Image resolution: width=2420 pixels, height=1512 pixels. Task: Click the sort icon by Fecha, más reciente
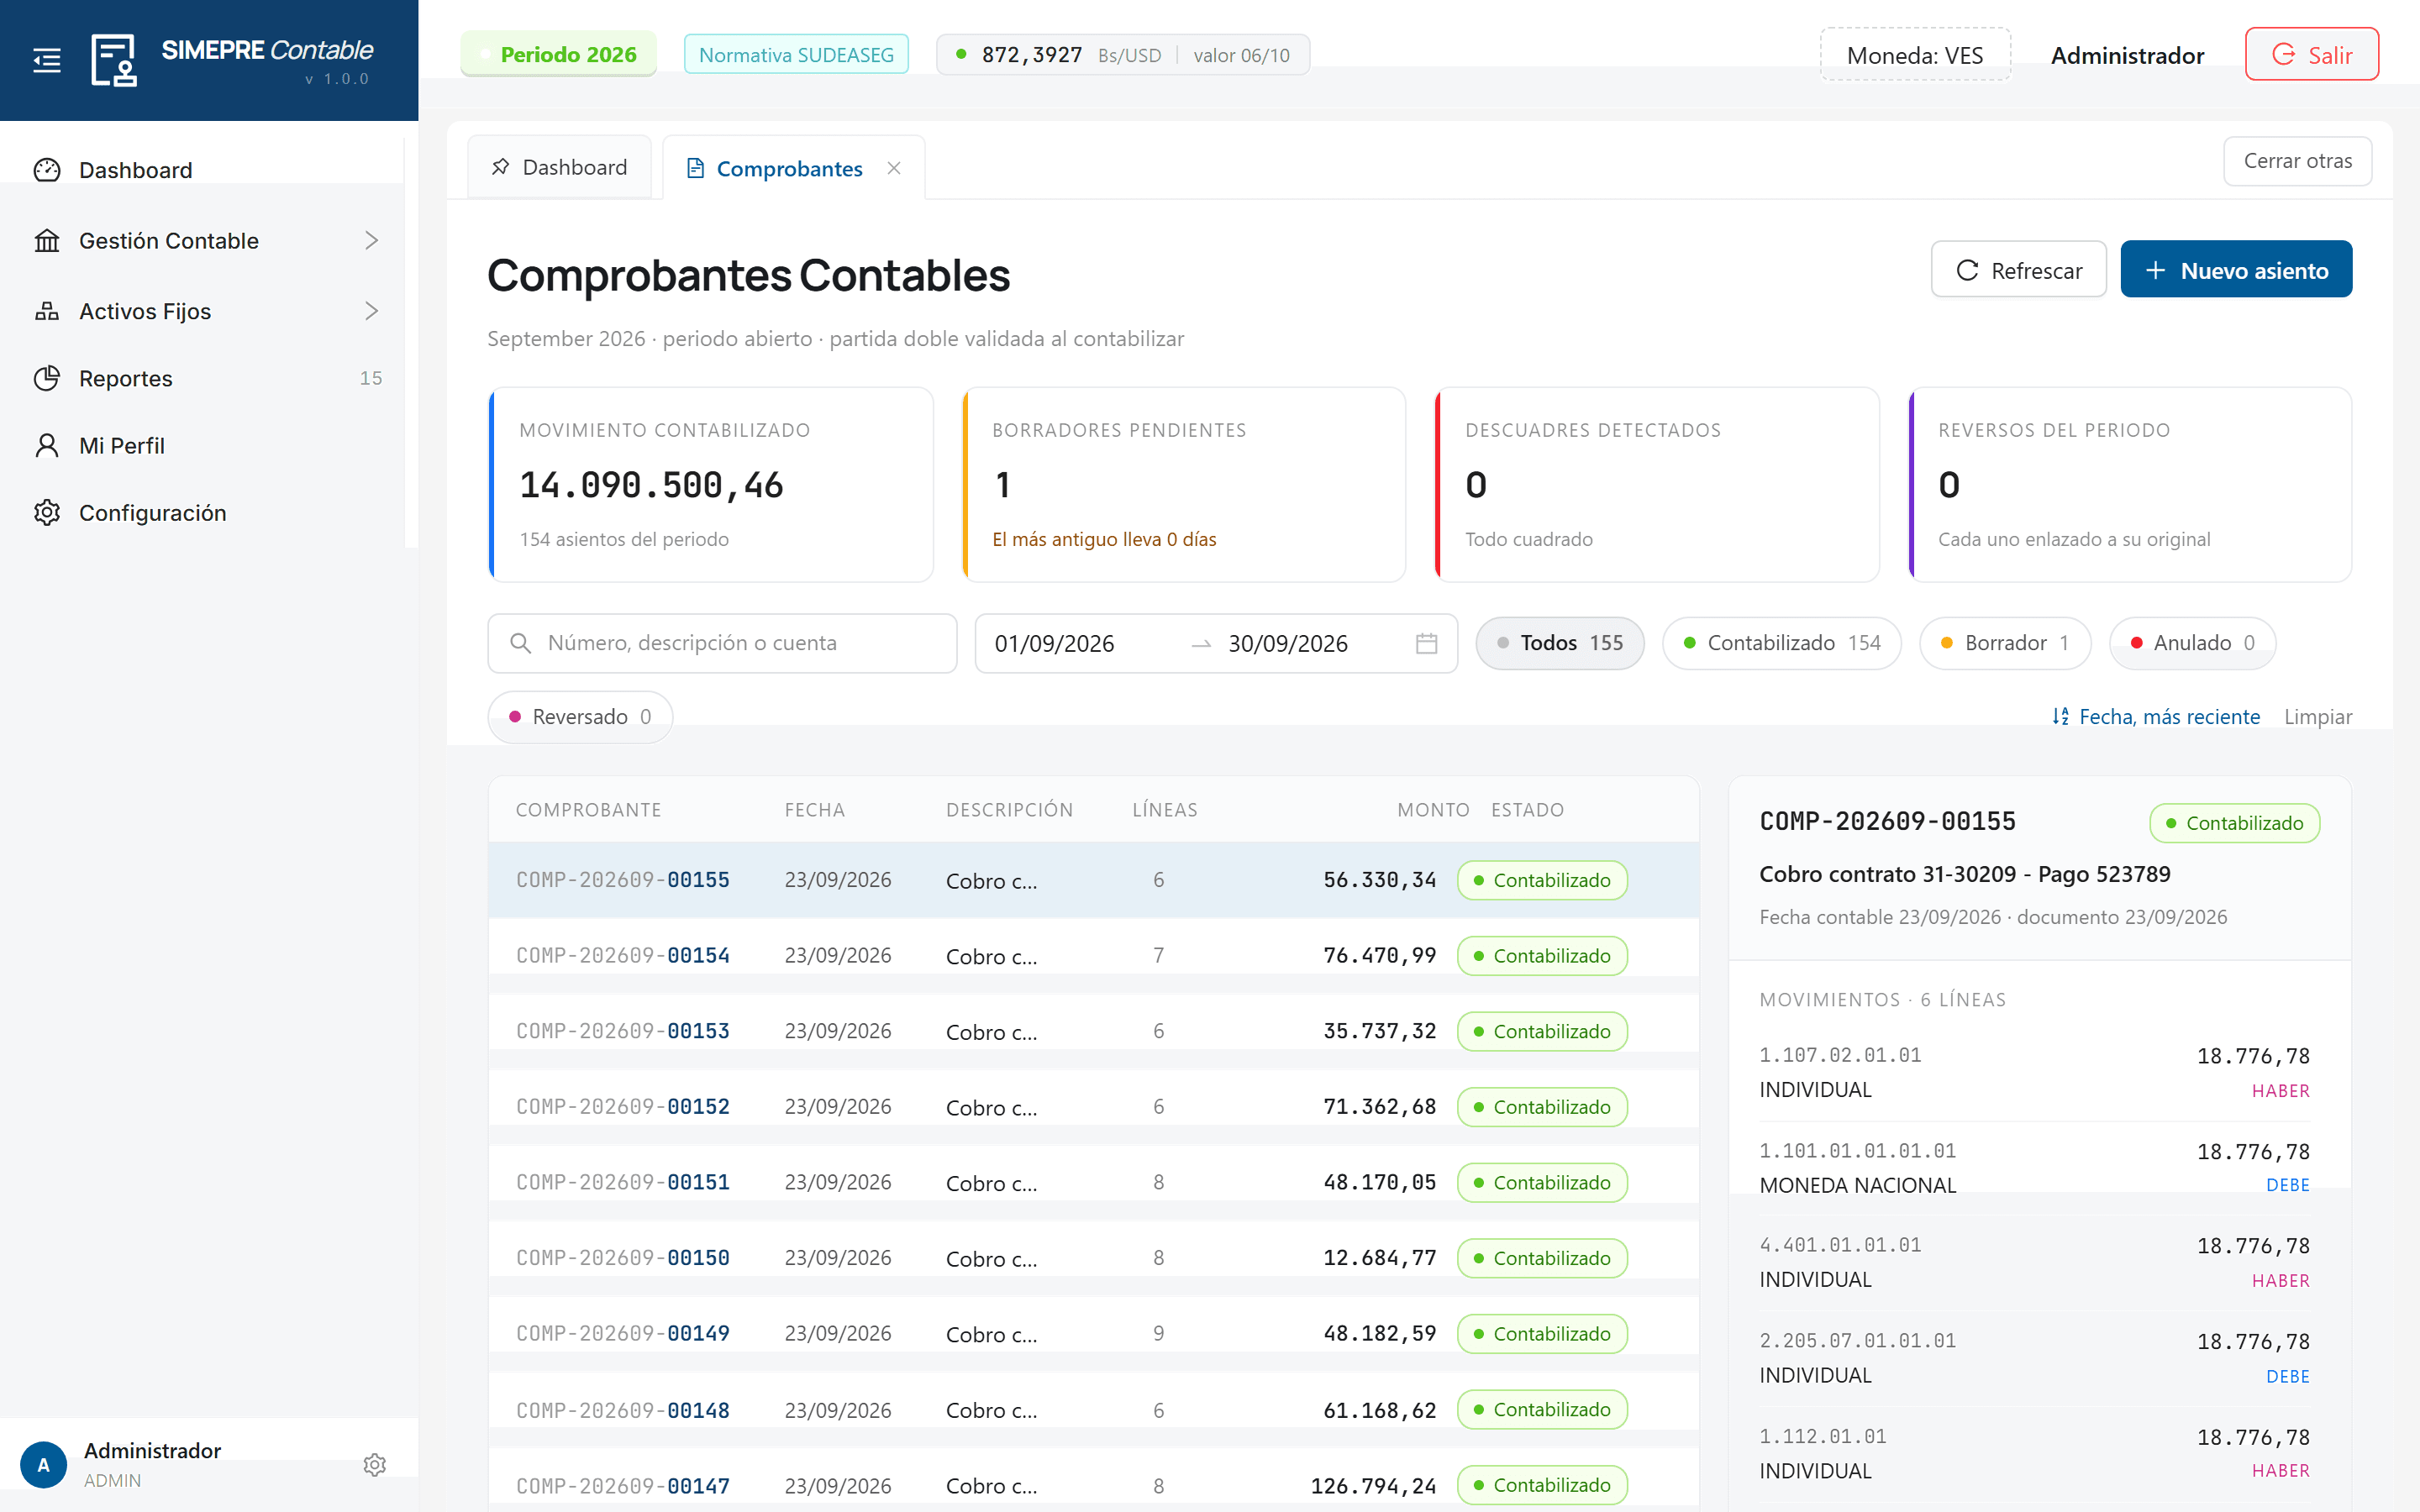coord(2060,716)
